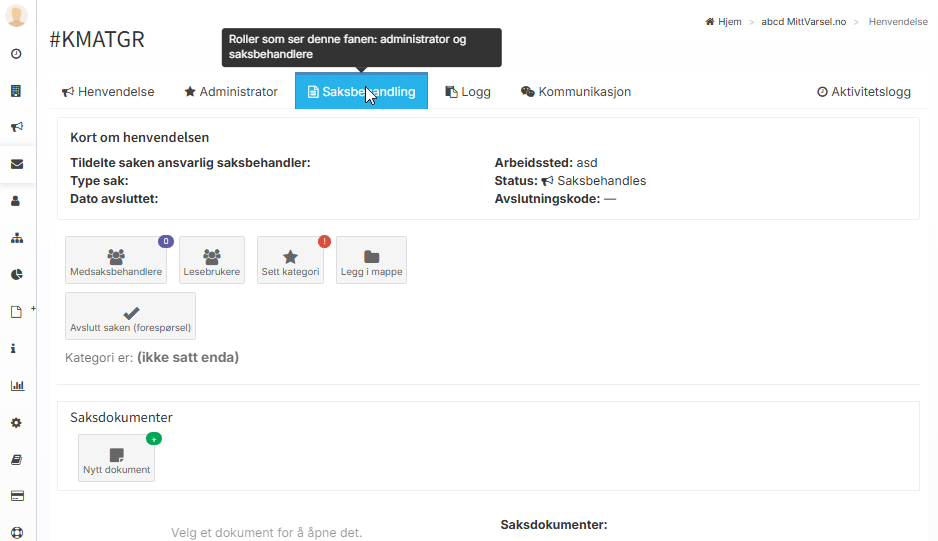Open the Kommunikasjon tab
This screenshot has width=938, height=541.
(576, 92)
